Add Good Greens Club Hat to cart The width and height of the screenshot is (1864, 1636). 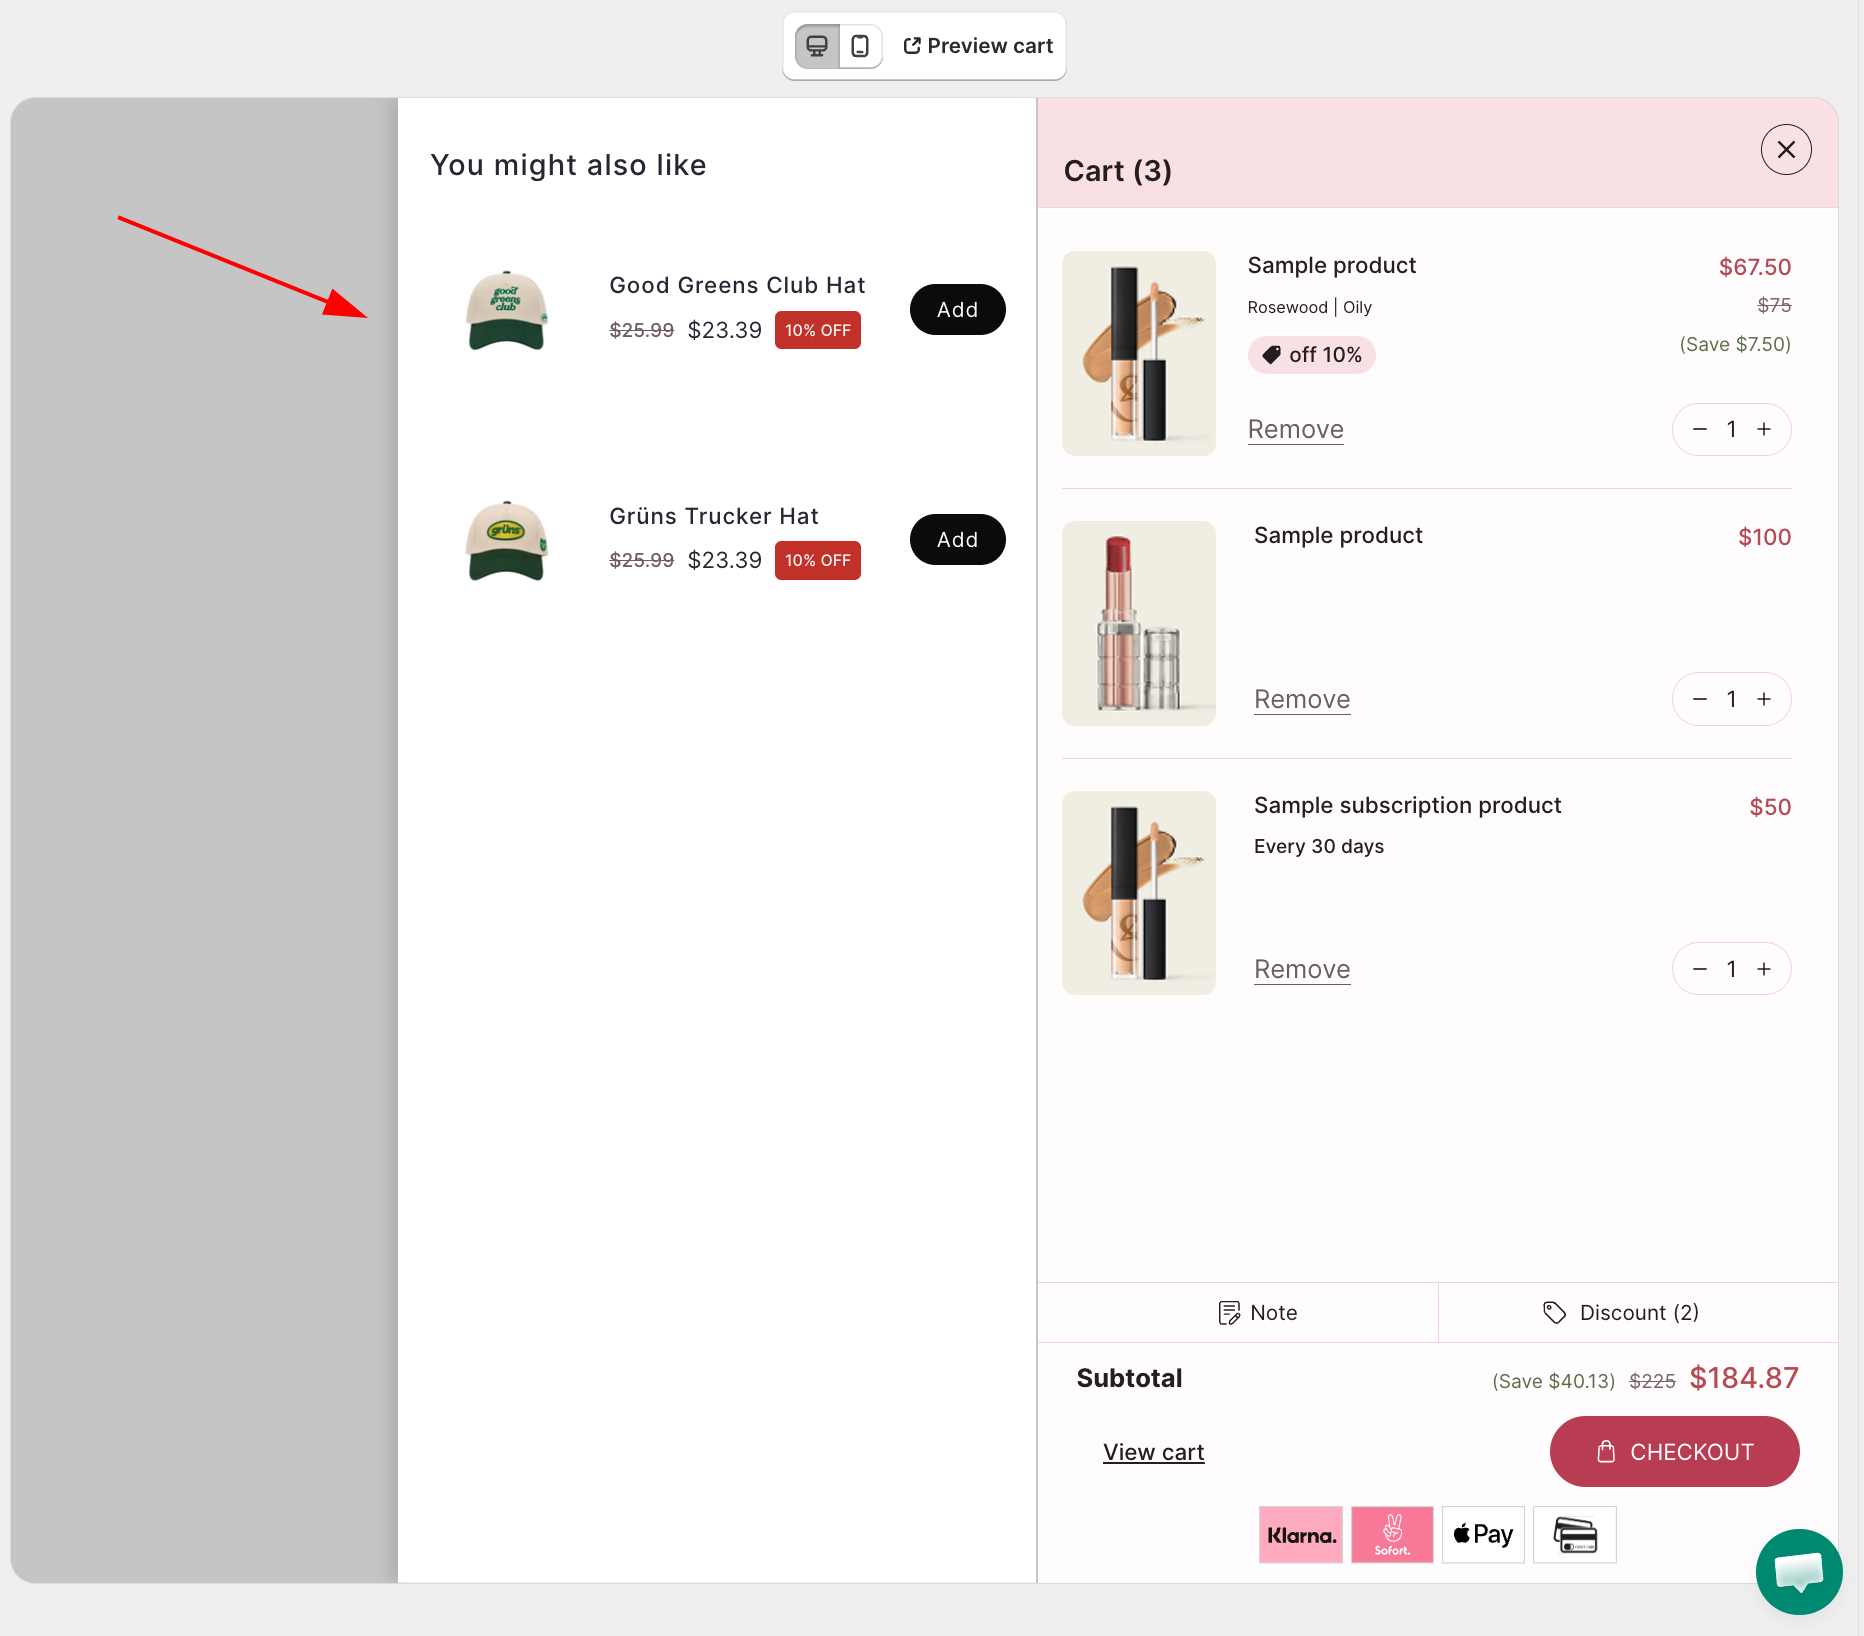(x=957, y=310)
